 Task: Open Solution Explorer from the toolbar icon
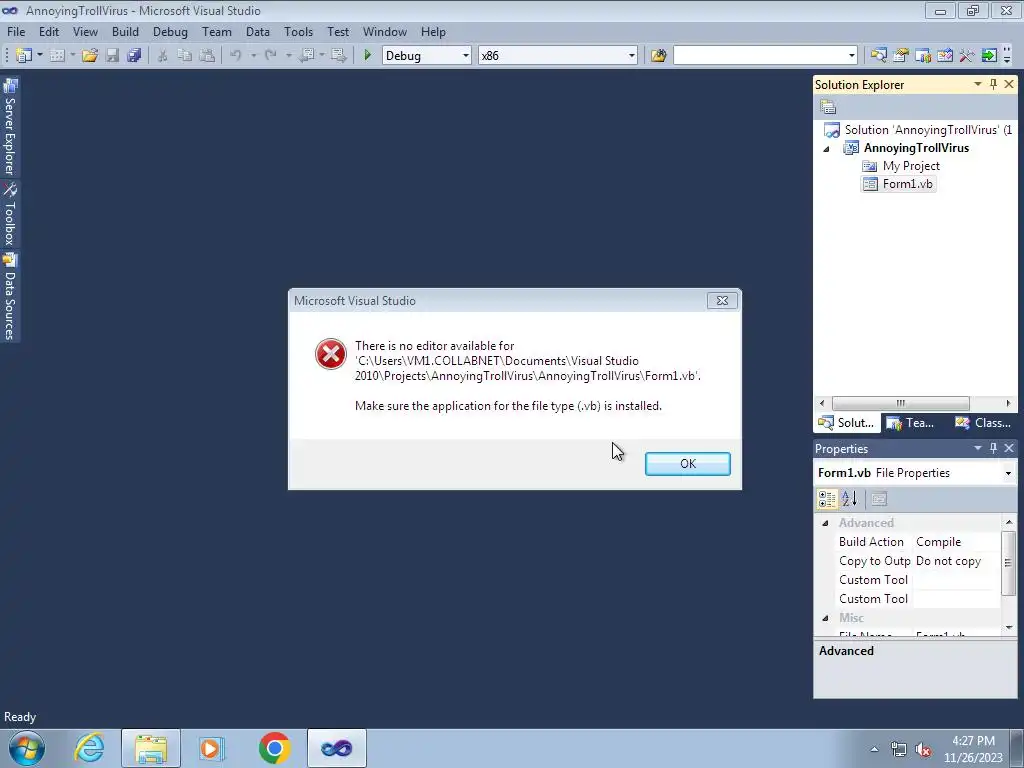pyautogui.click(x=878, y=56)
